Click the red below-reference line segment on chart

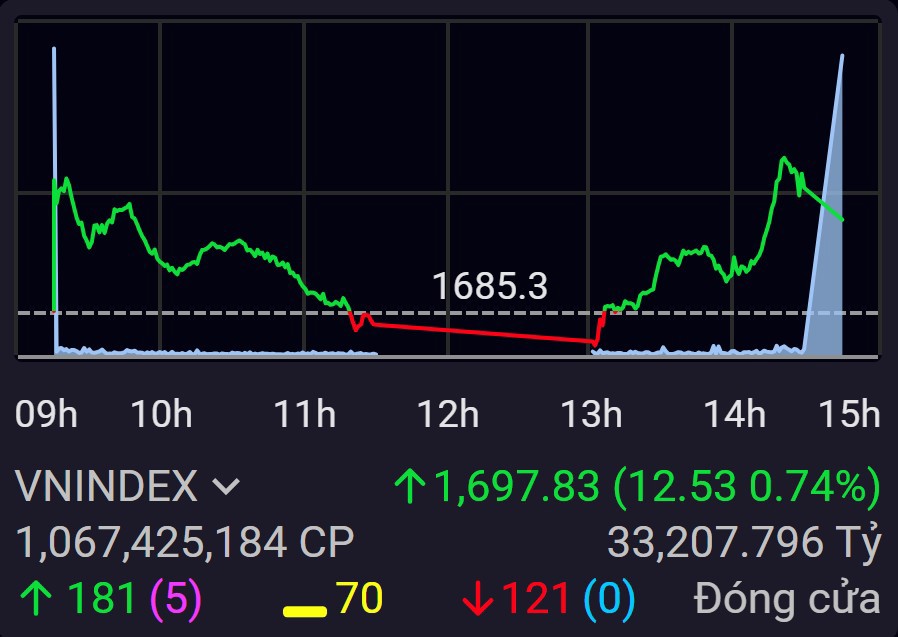pos(480,332)
